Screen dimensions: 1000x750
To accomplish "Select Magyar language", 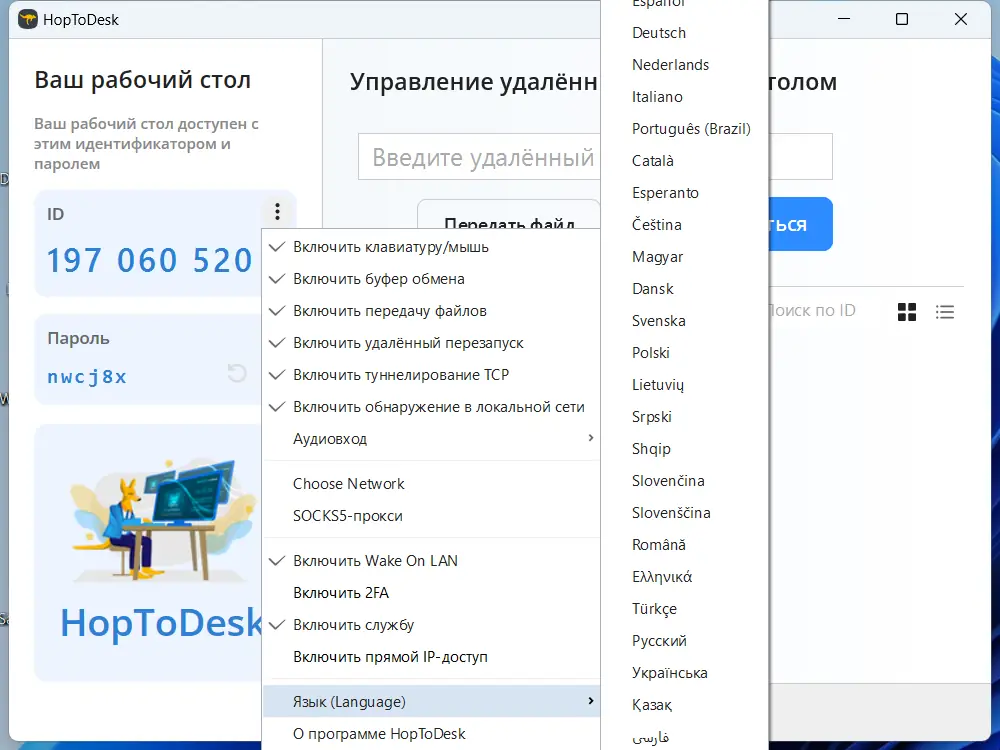I will click(x=684, y=256).
